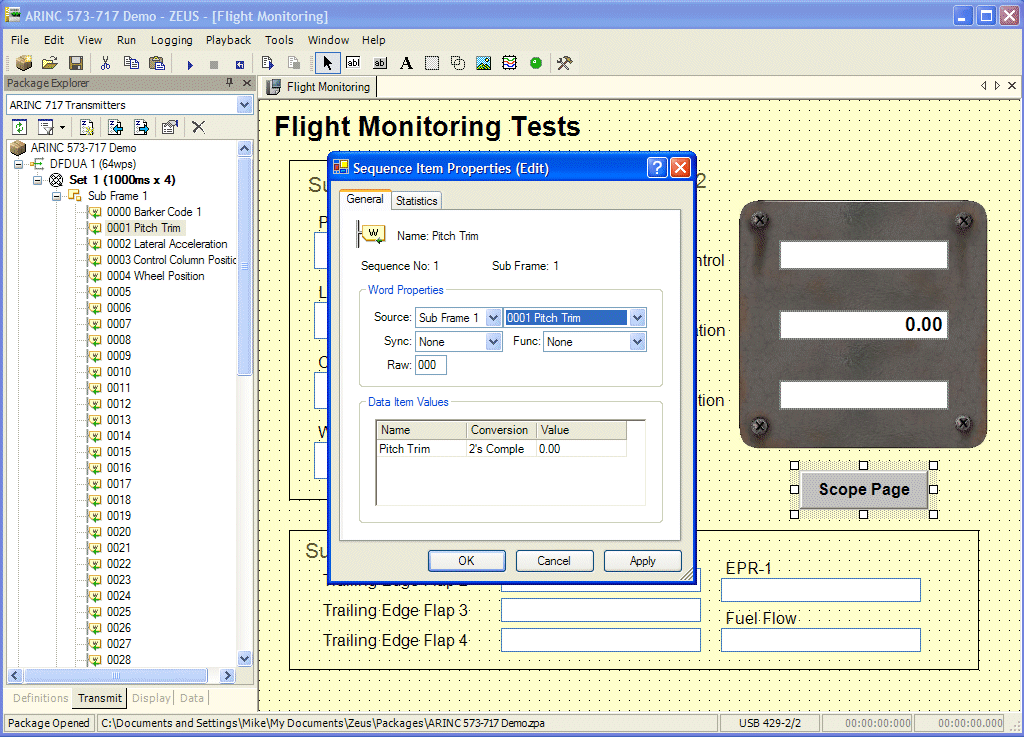Open a package with the folder icon

click(50, 63)
